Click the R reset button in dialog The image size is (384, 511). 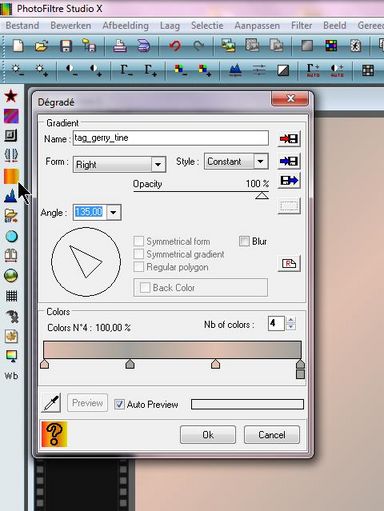coord(289,264)
